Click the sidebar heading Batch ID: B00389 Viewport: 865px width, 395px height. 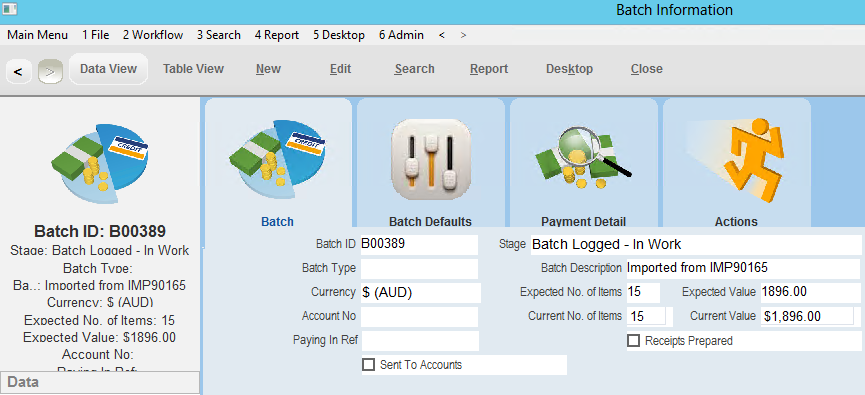[100, 231]
